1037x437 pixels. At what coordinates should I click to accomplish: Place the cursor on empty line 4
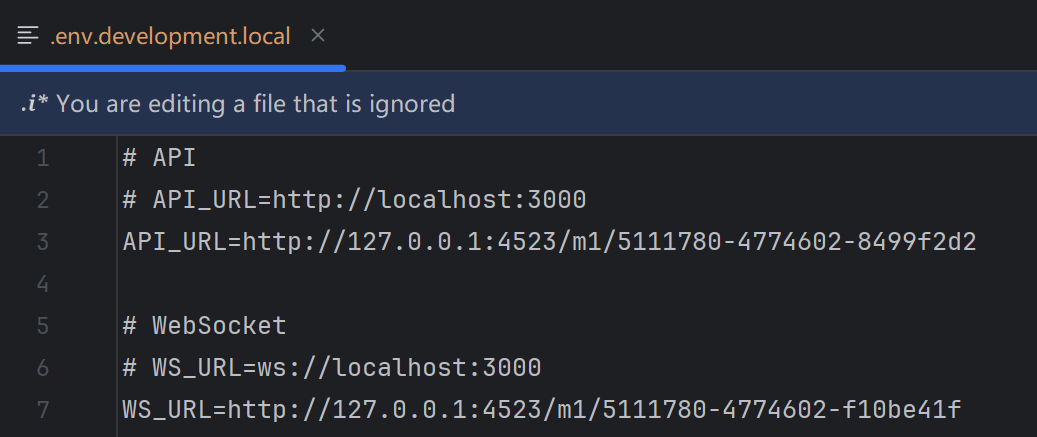[x=575, y=284]
